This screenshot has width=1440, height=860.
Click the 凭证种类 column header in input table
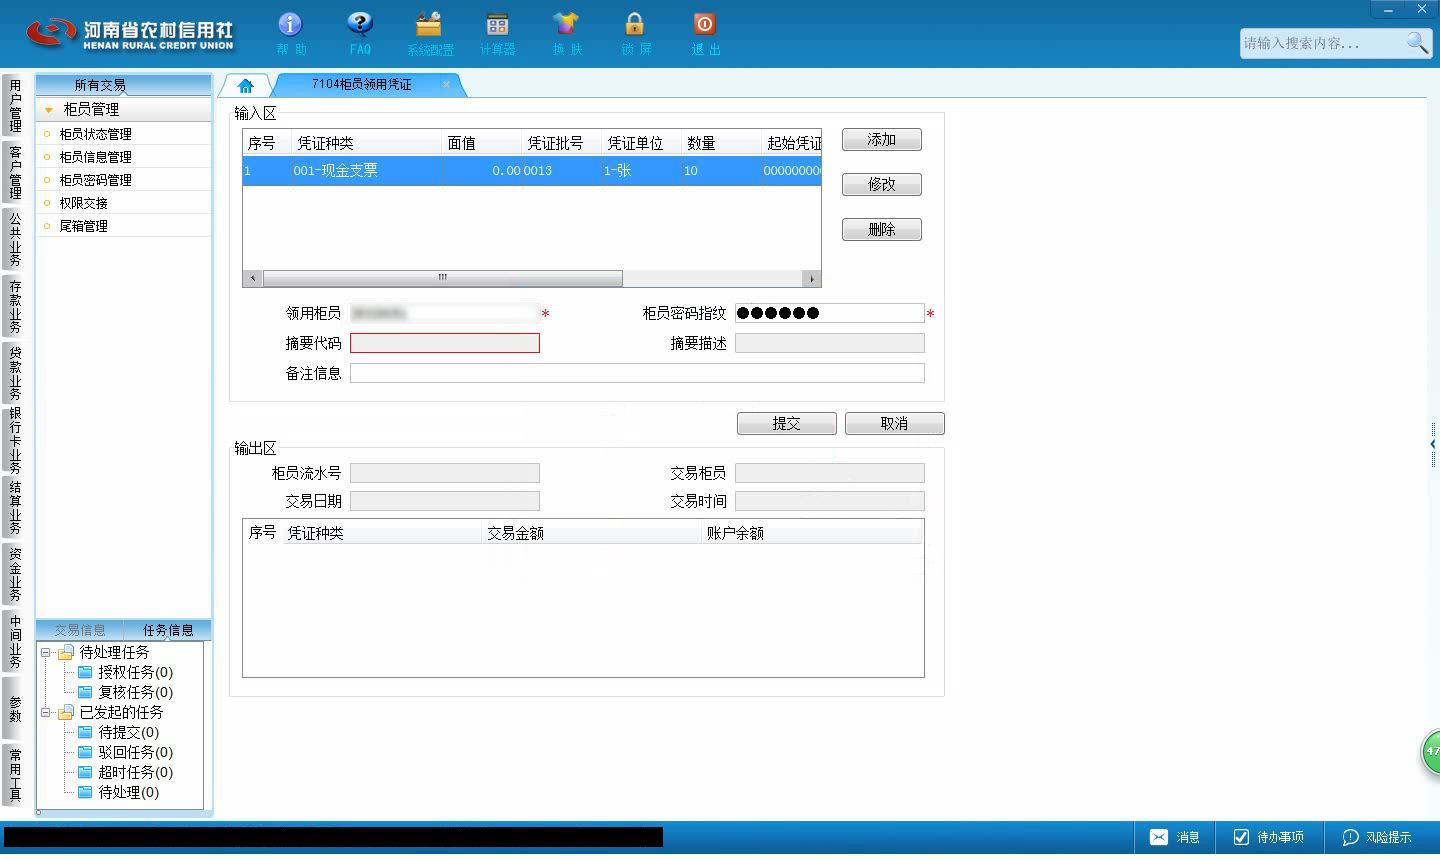coord(366,143)
